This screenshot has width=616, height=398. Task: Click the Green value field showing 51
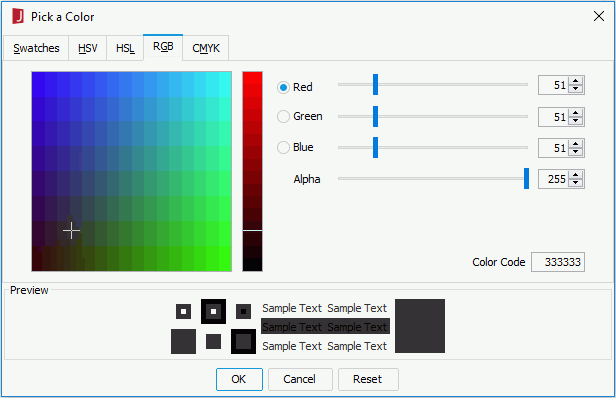tap(554, 117)
